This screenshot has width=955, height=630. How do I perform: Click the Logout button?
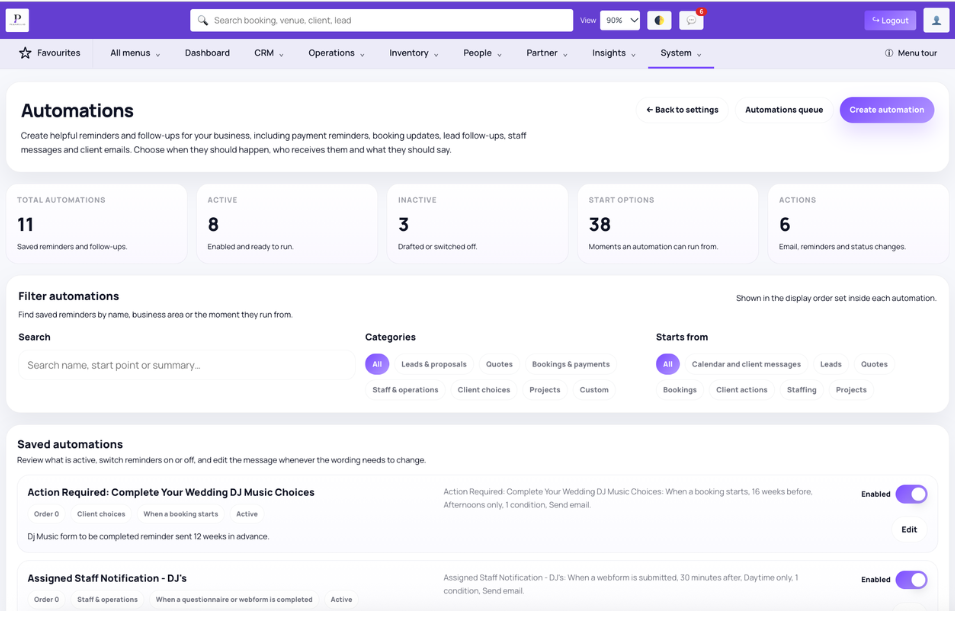tap(890, 20)
